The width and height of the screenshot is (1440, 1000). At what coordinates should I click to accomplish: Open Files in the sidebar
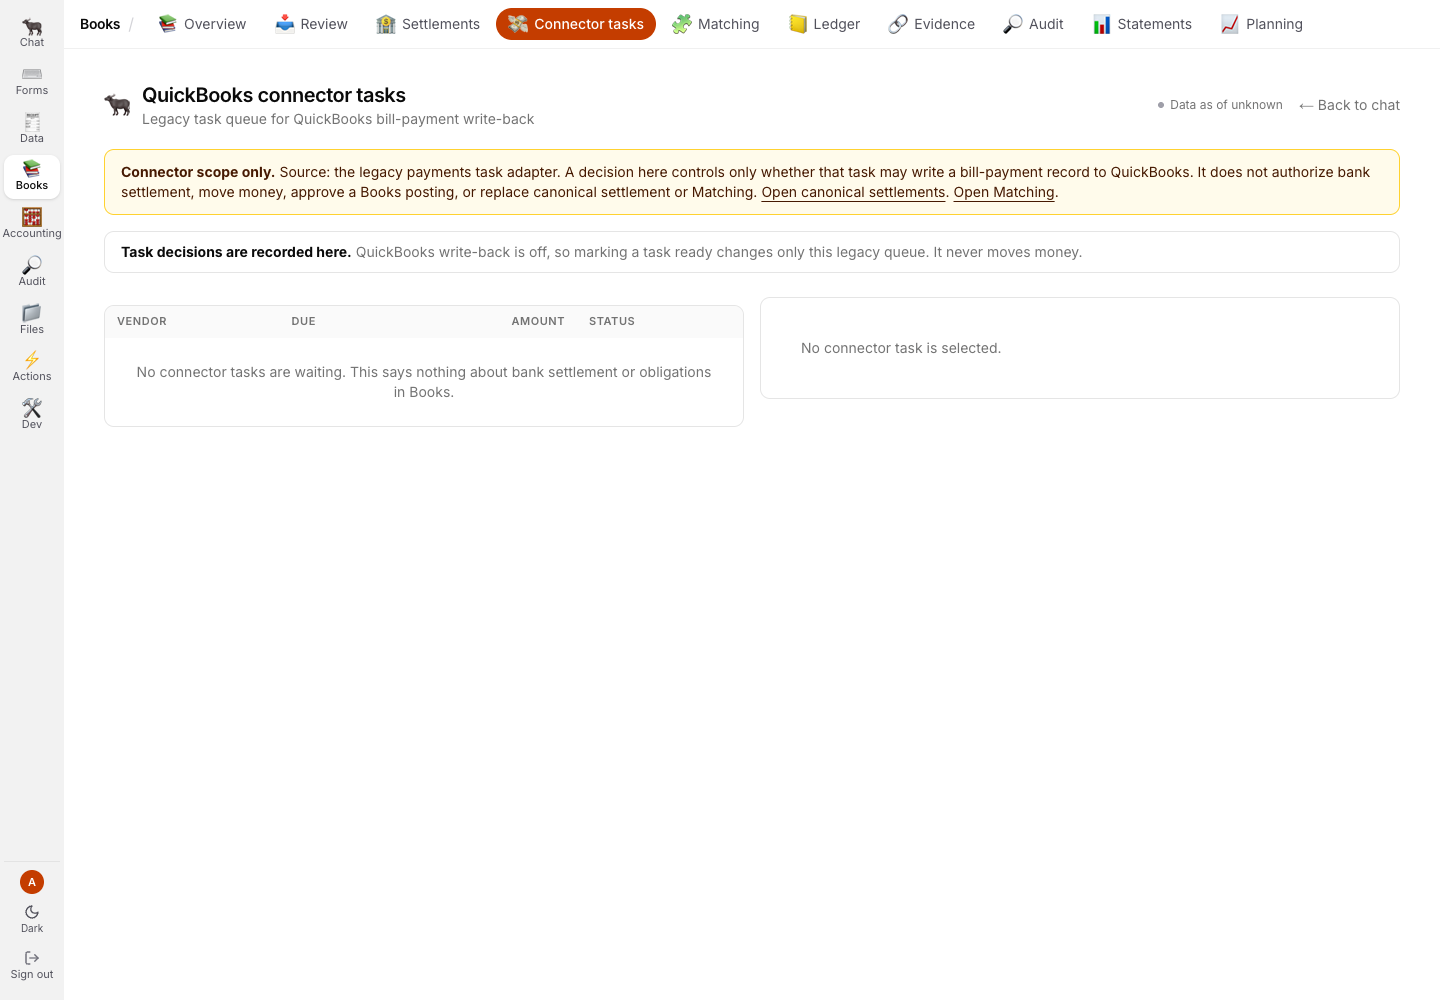point(32,320)
